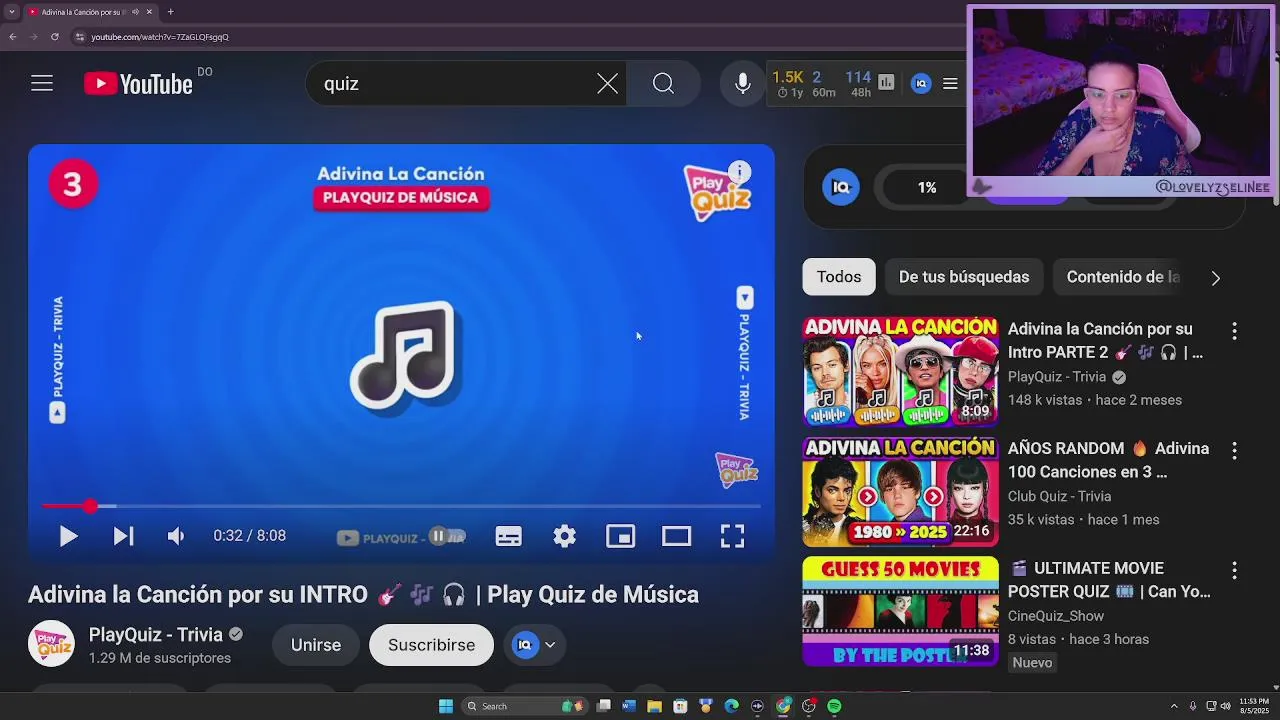Select the De tus búsquedas chip

pyautogui.click(x=963, y=277)
